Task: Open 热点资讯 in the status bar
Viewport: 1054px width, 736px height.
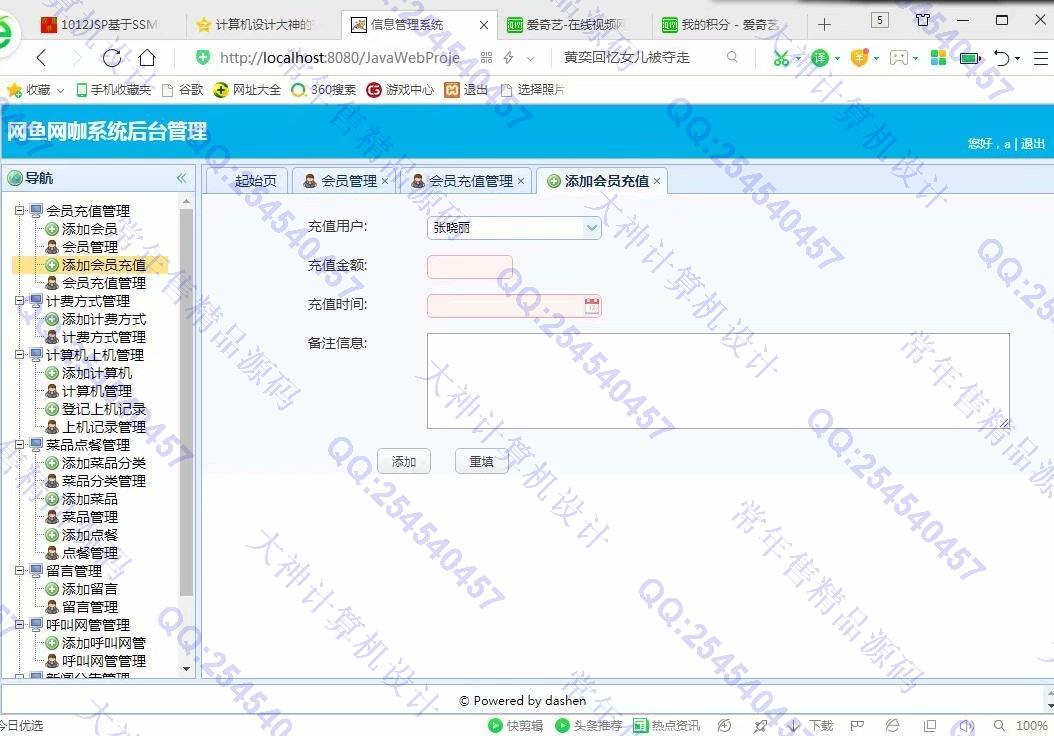Action: tap(666, 725)
